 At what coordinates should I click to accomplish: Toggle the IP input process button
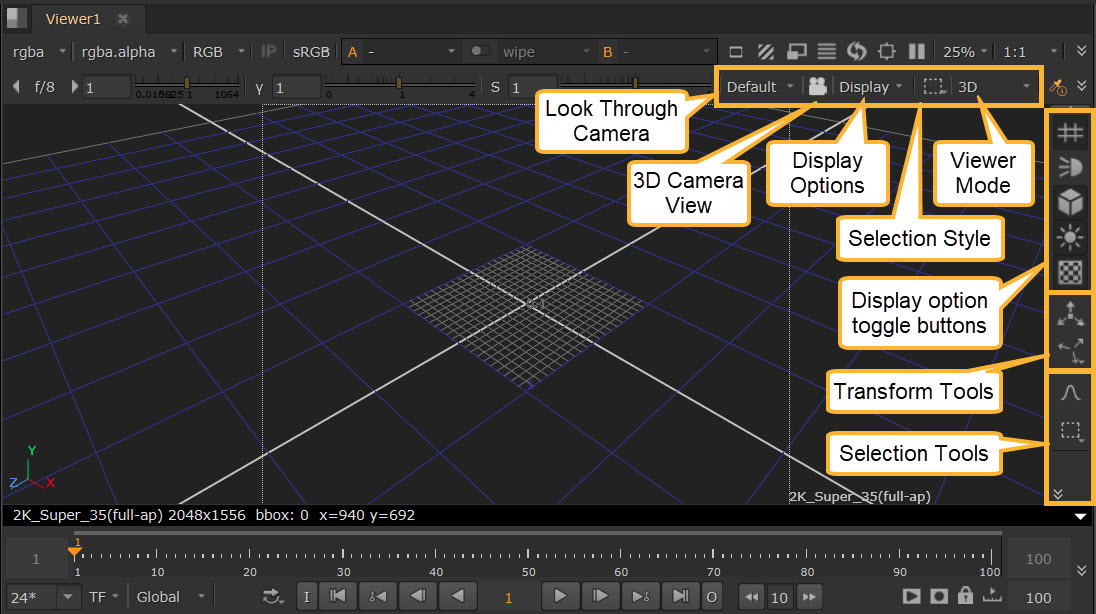tap(268, 52)
